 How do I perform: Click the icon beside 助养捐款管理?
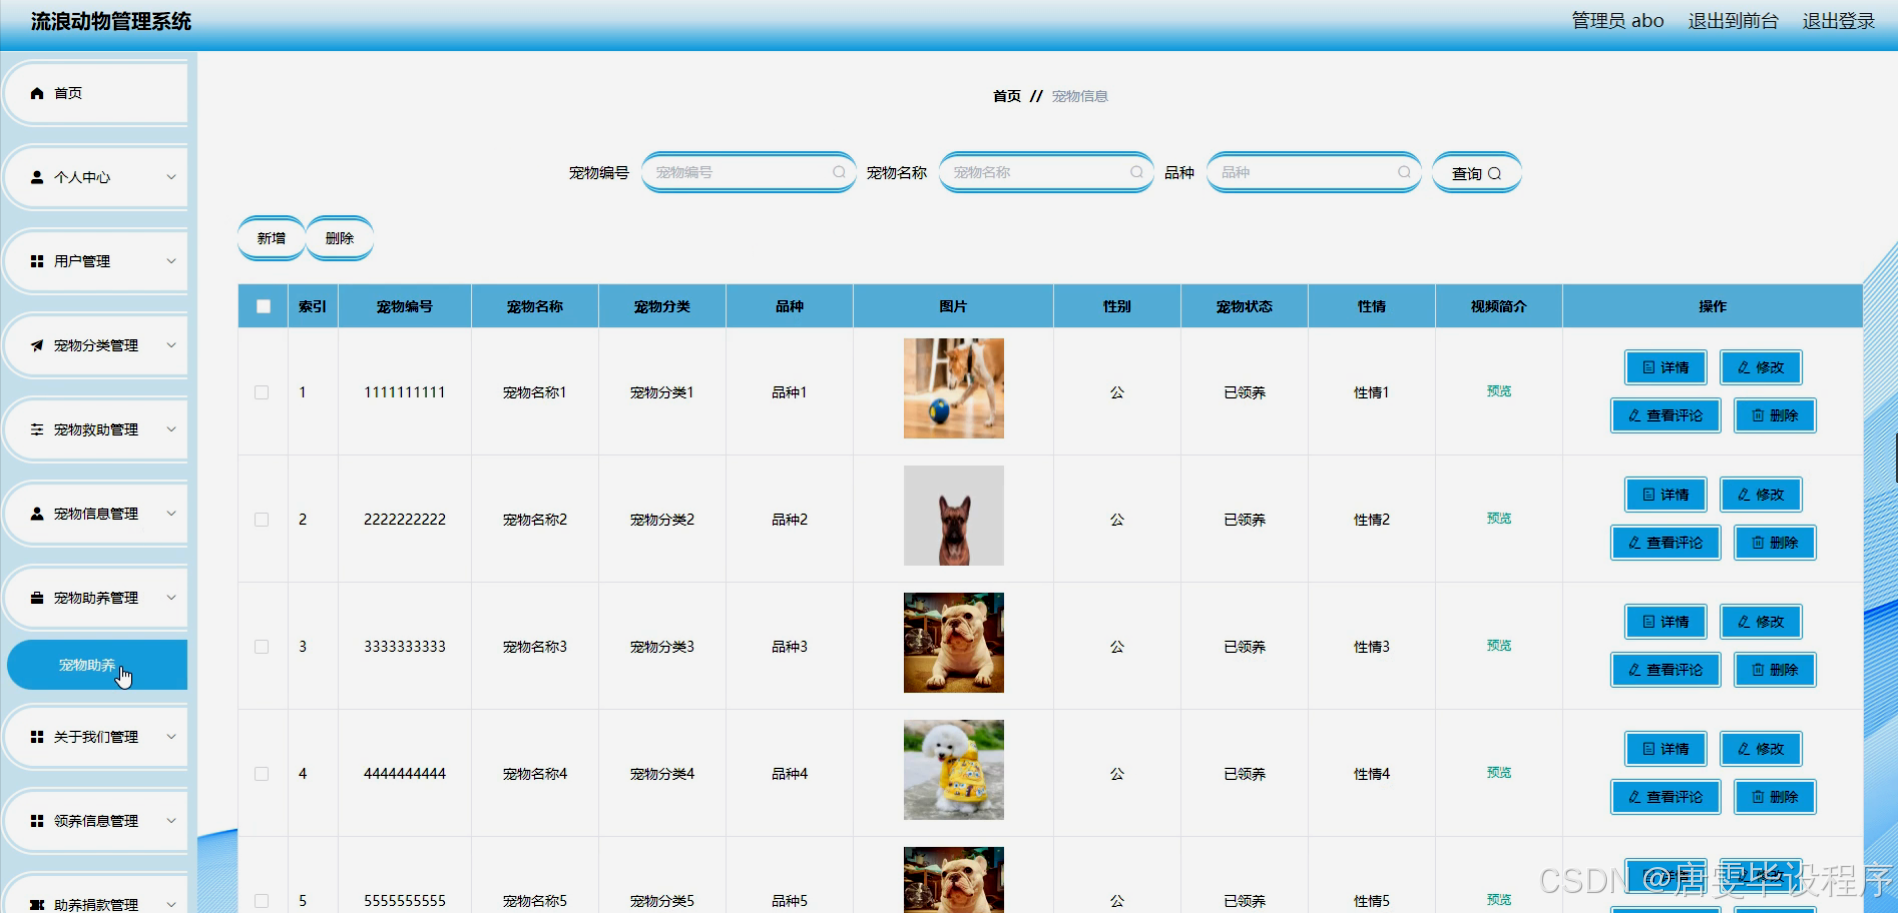click(37, 904)
